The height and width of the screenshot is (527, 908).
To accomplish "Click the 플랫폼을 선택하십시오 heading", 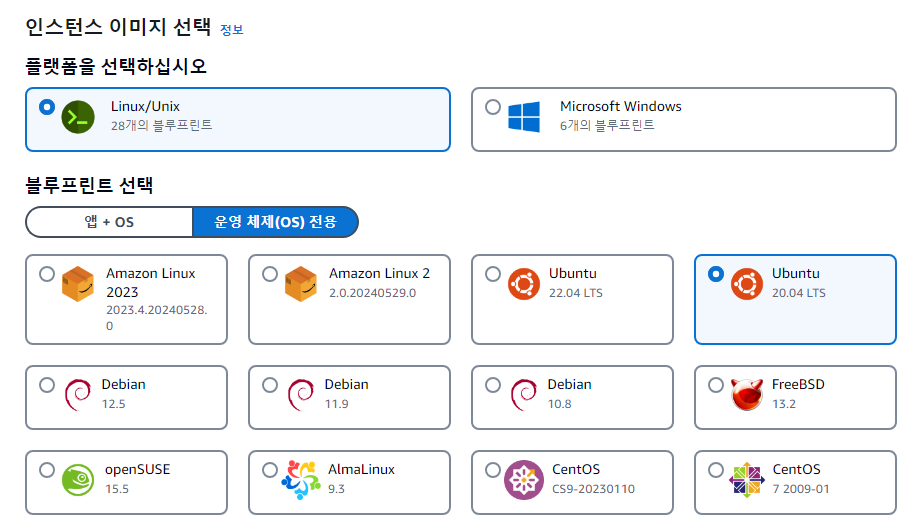I will click(x=116, y=66).
